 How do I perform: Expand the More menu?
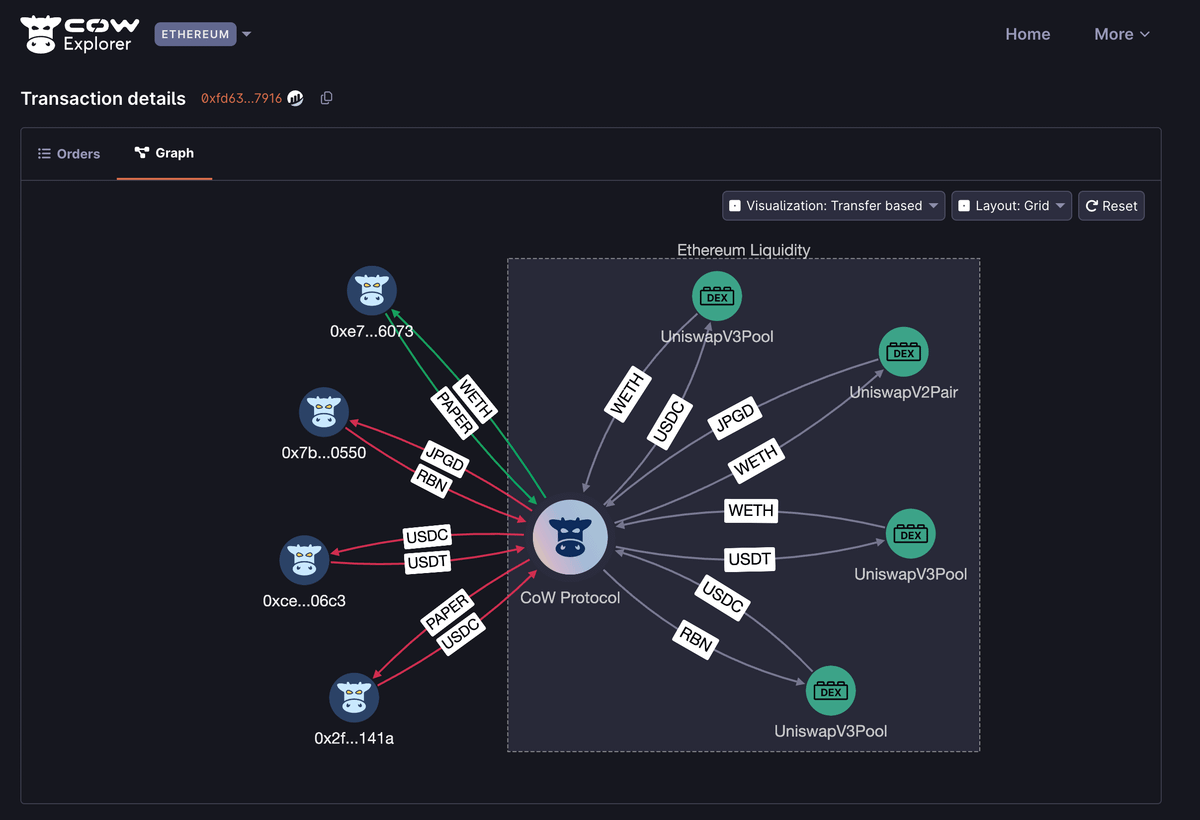click(1121, 34)
